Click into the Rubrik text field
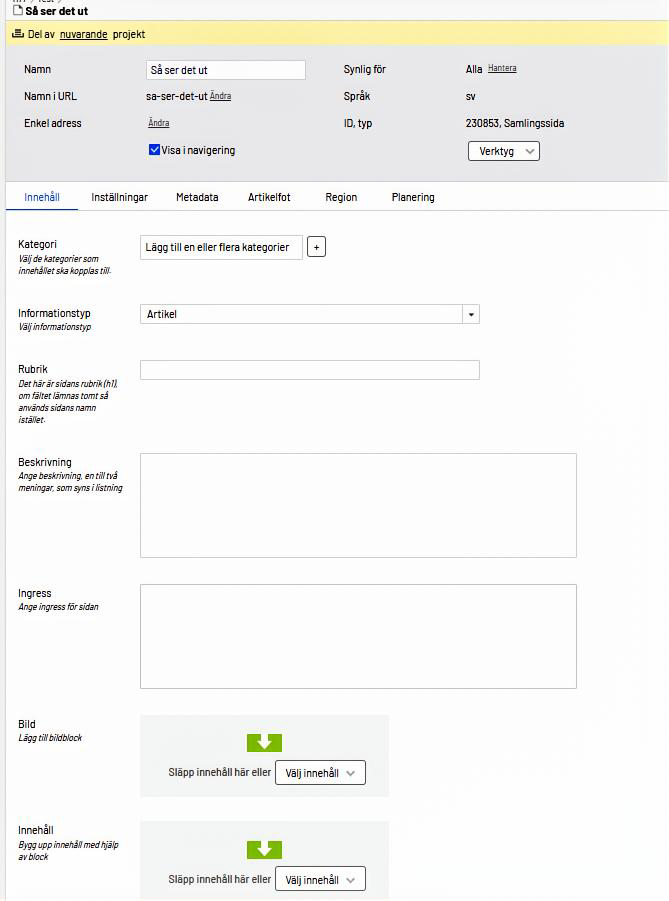669x901 pixels. tap(310, 370)
